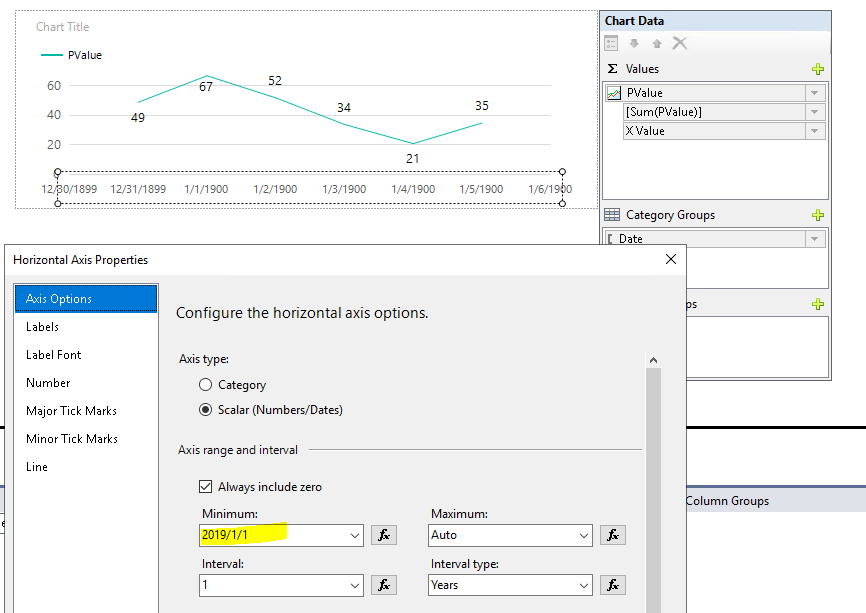Open the Minimum value dropdown

click(355, 536)
